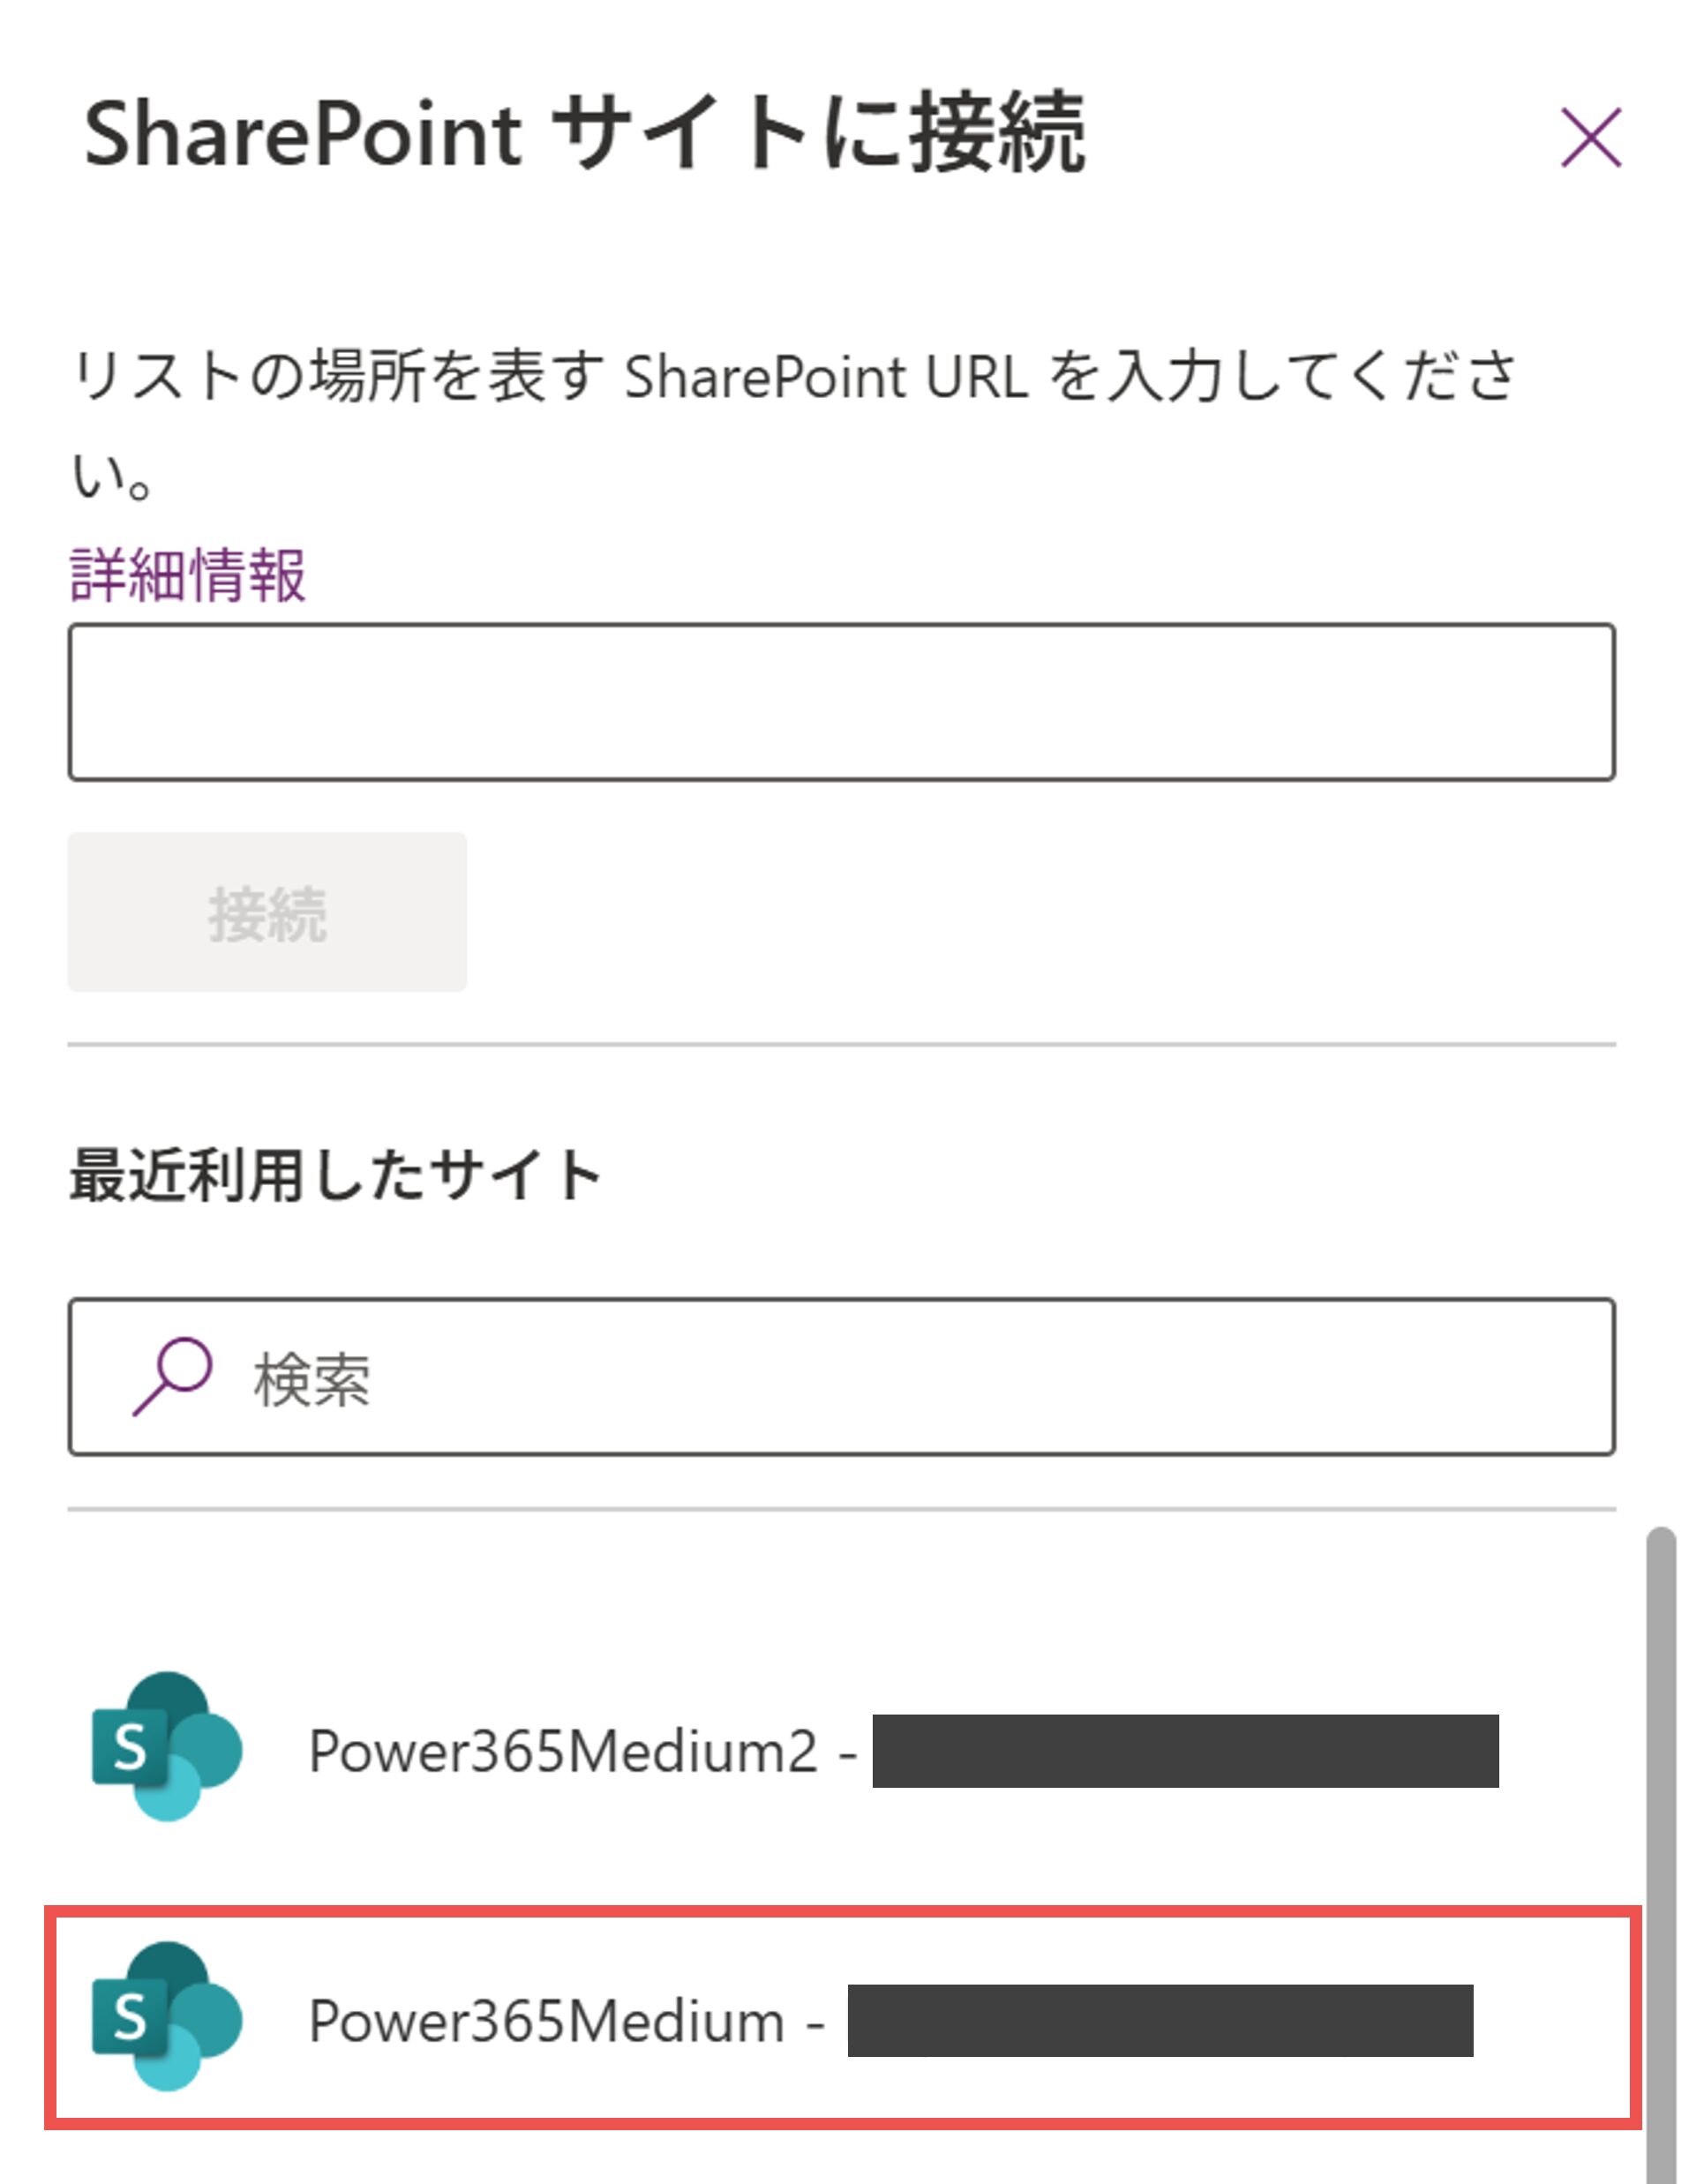Focus the SharePoint URL input box
The height and width of the screenshot is (2184, 1689).
[841, 702]
